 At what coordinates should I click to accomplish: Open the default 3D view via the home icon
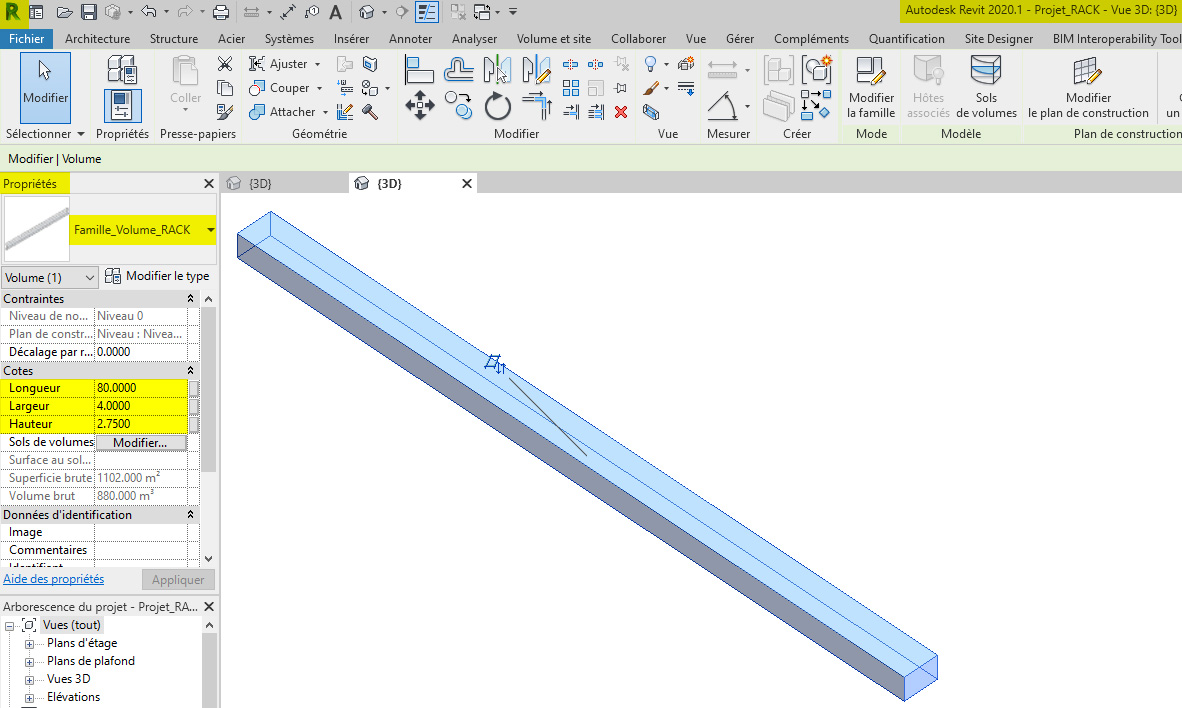[x=366, y=12]
